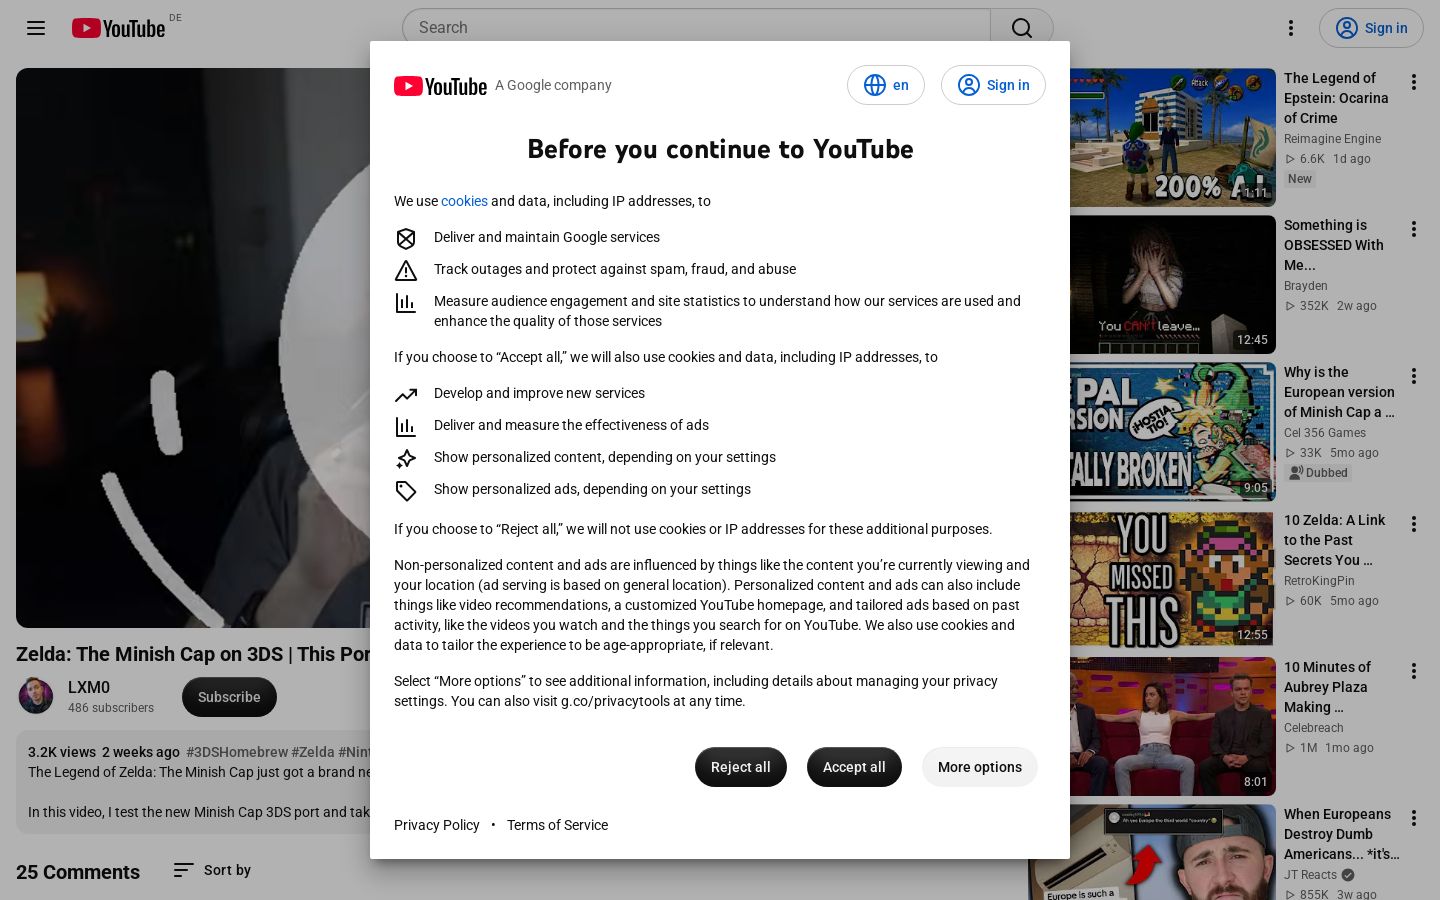This screenshot has height=900, width=1440.
Task: Open the Terms of Service link
Action: [x=557, y=825]
